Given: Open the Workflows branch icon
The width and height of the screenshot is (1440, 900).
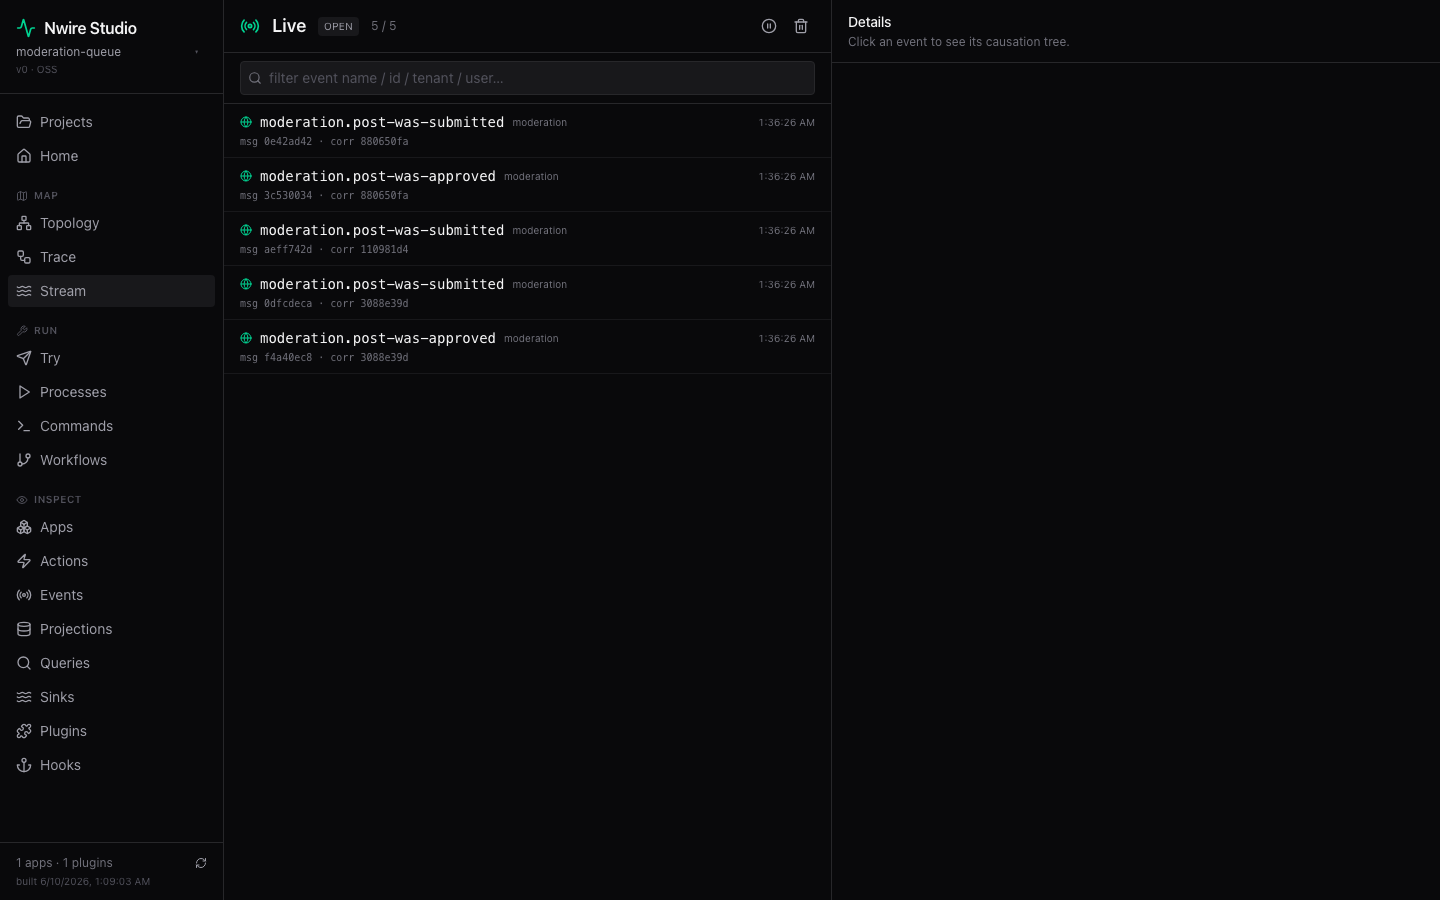Looking at the screenshot, I should (24, 460).
